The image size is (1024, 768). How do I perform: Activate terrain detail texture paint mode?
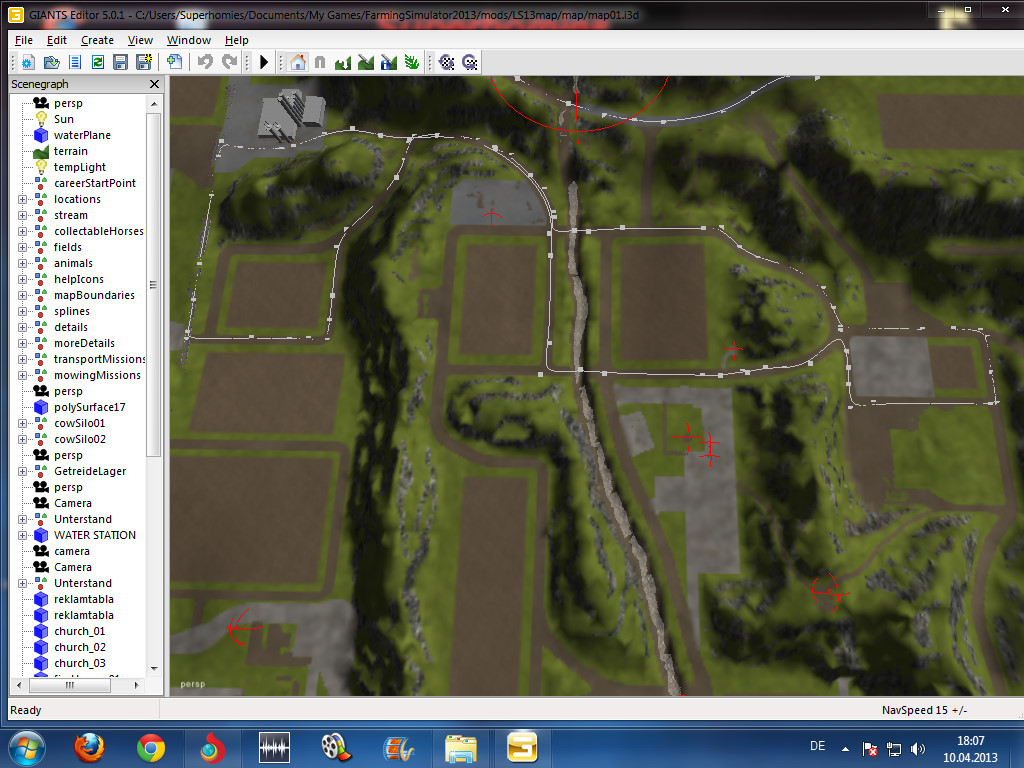[x=366, y=63]
